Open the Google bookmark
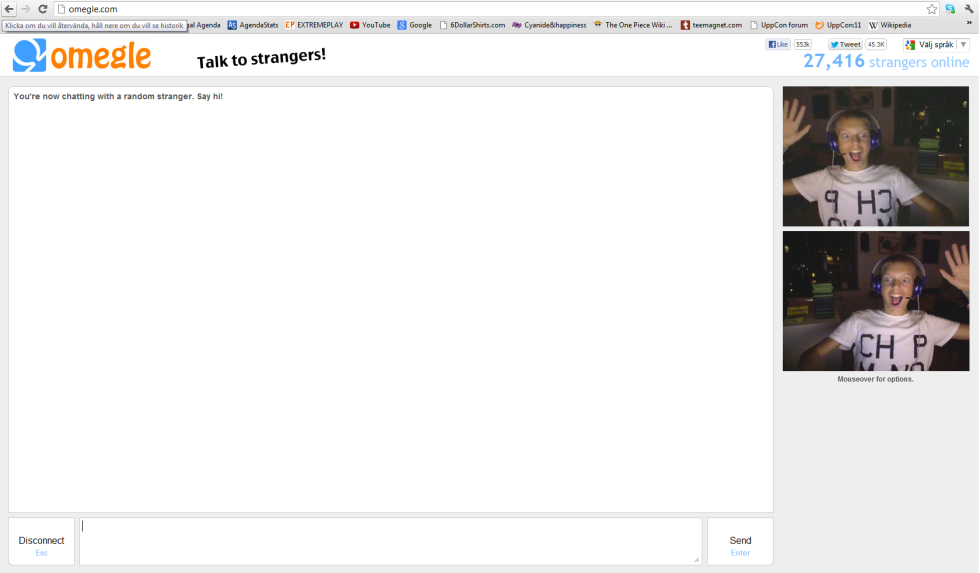This screenshot has width=980, height=573. point(414,25)
